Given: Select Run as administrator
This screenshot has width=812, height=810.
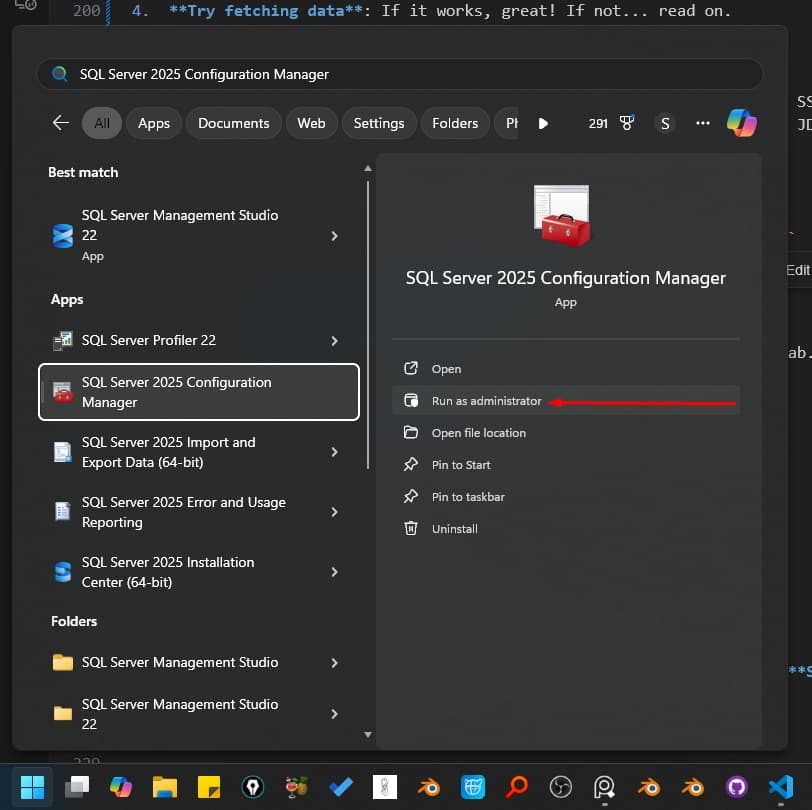Looking at the screenshot, I should pos(486,400).
